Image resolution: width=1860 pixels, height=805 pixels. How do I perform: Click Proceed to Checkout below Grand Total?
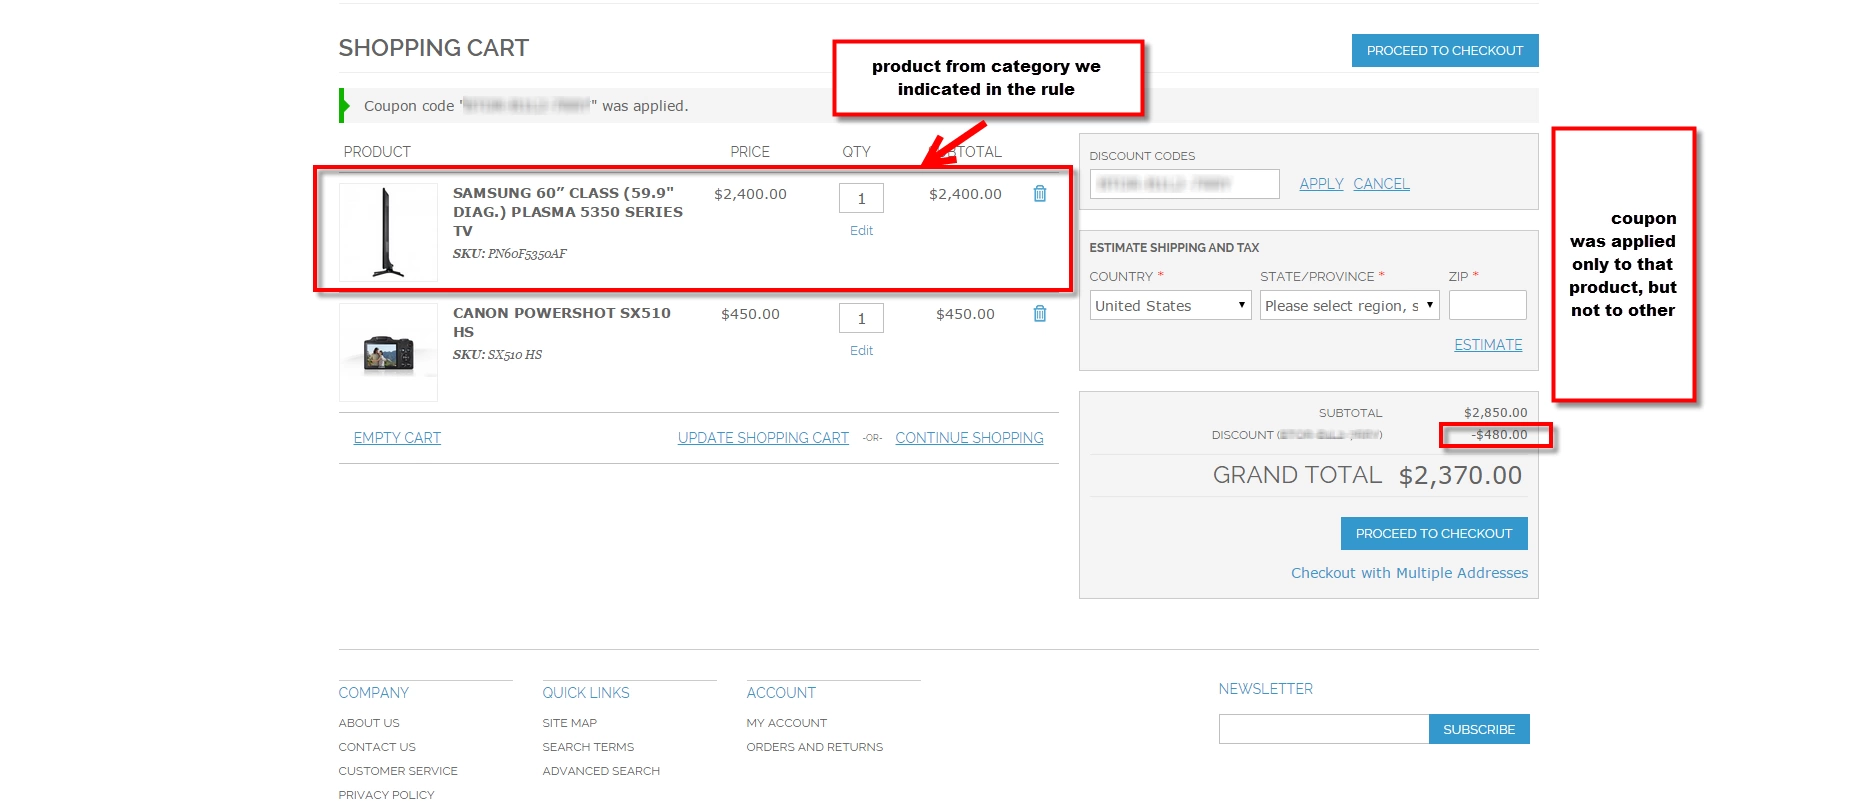1434,534
